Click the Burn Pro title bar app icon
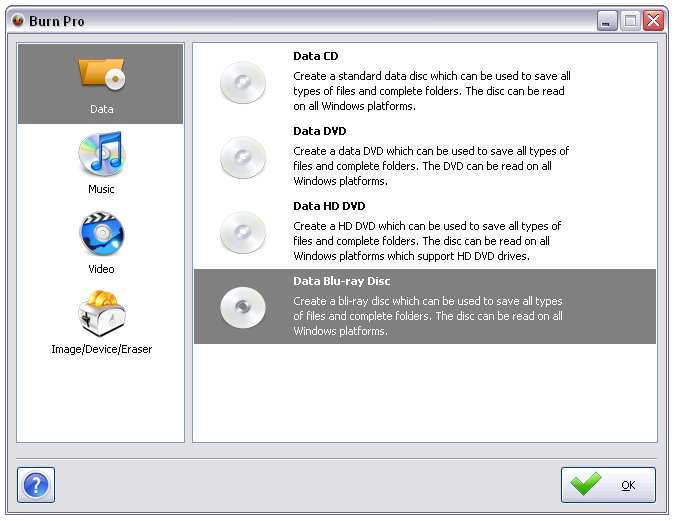The image size is (674, 521). click(18, 20)
